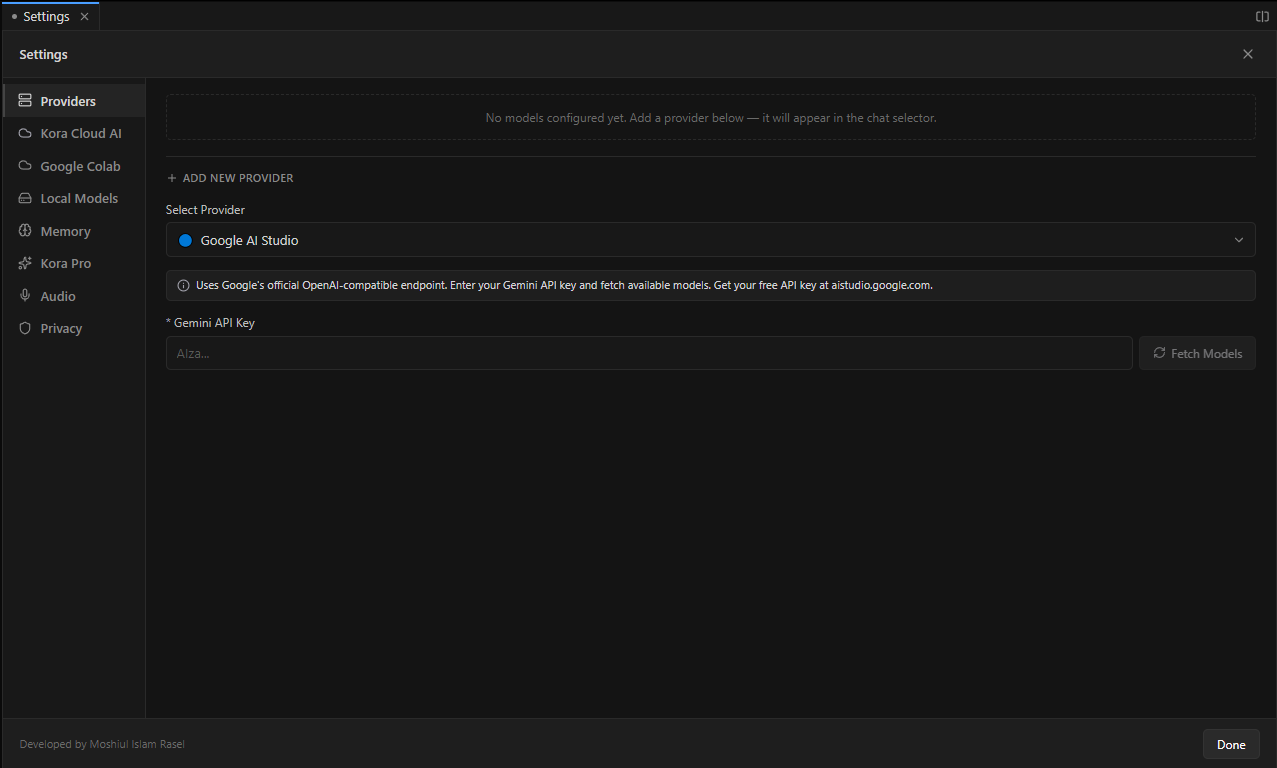This screenshot has height=768, width=1277.
Task: Click the 'Developed by Moshiul Islam Rasel' text
Action: point(102,744)
